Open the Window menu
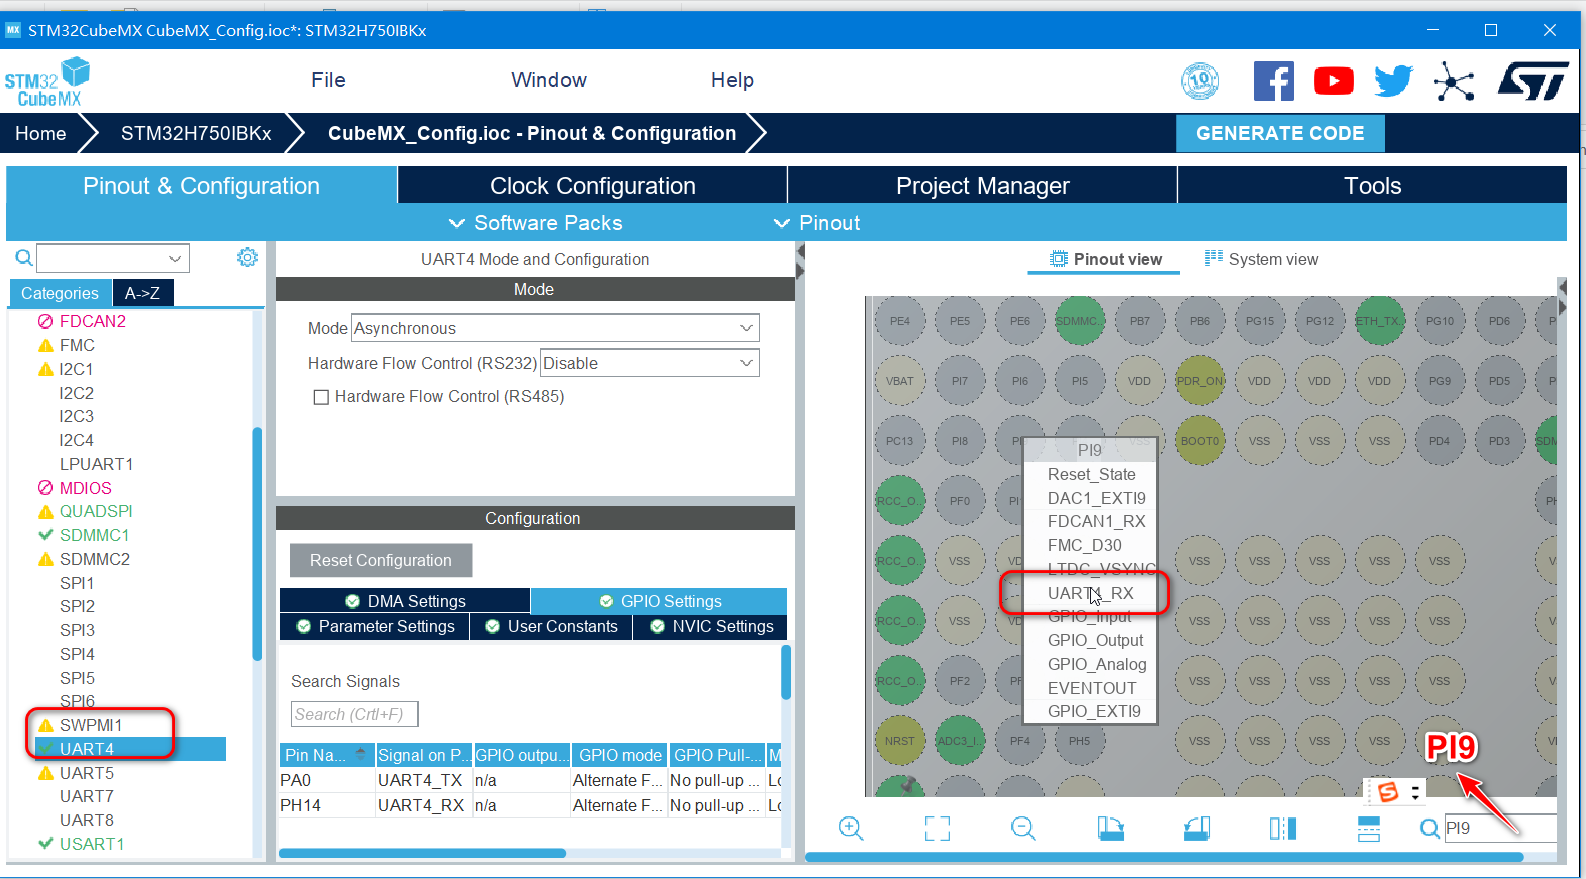1586x879 pixels. [549, 80]
